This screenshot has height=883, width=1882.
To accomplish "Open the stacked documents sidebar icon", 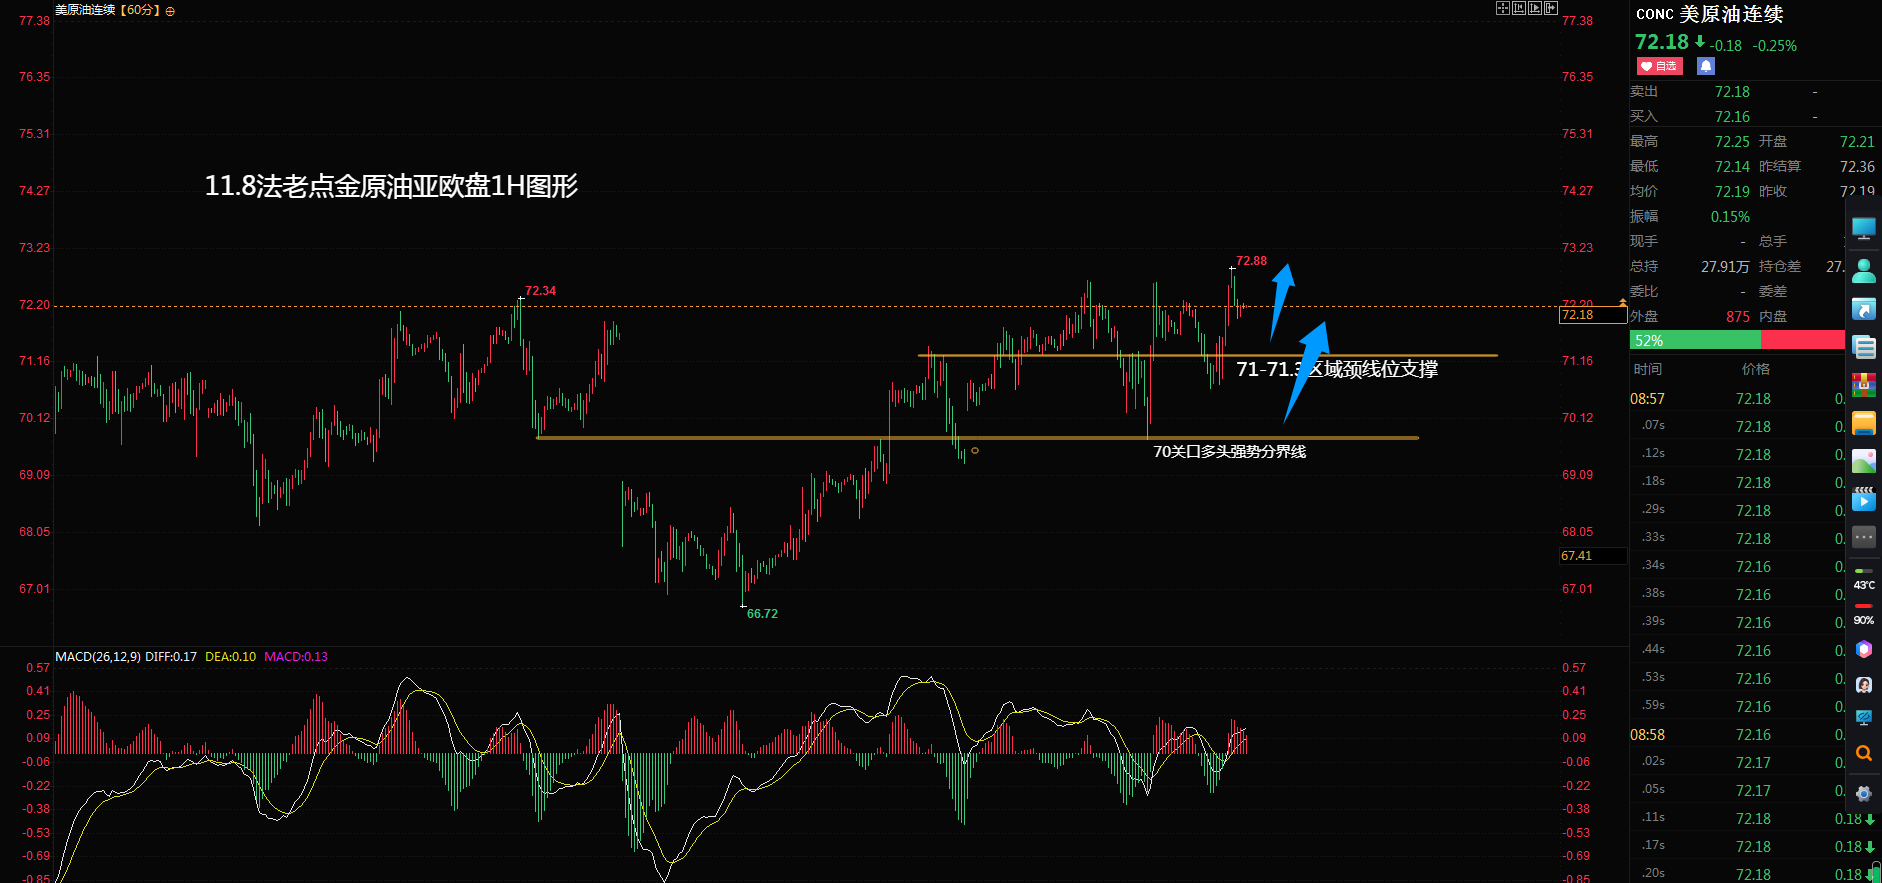I will pos(1863,347).
